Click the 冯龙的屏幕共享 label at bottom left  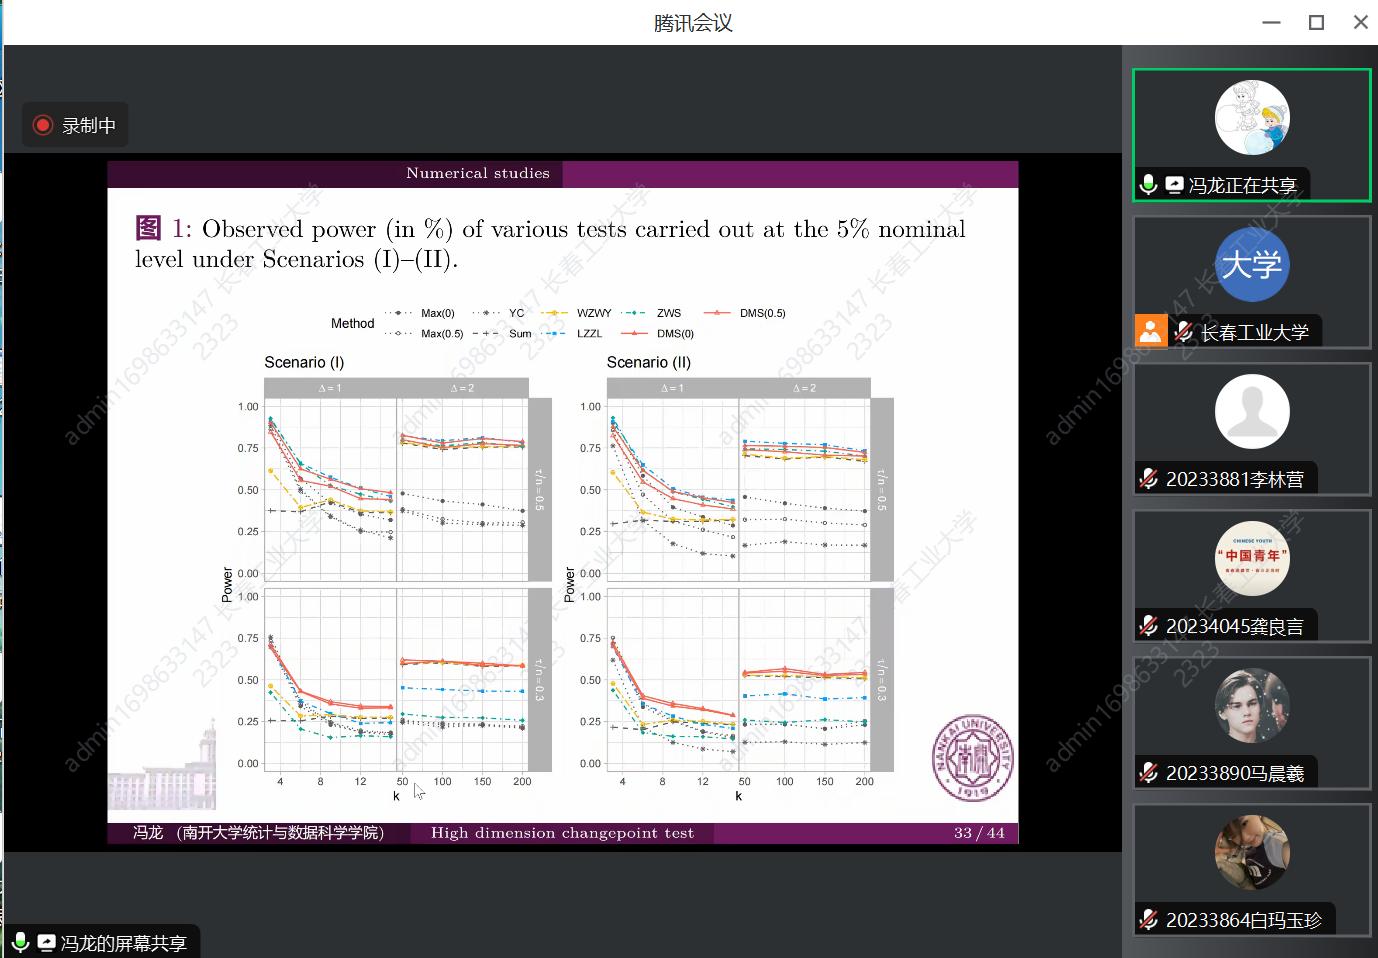(x=123, y=943)
